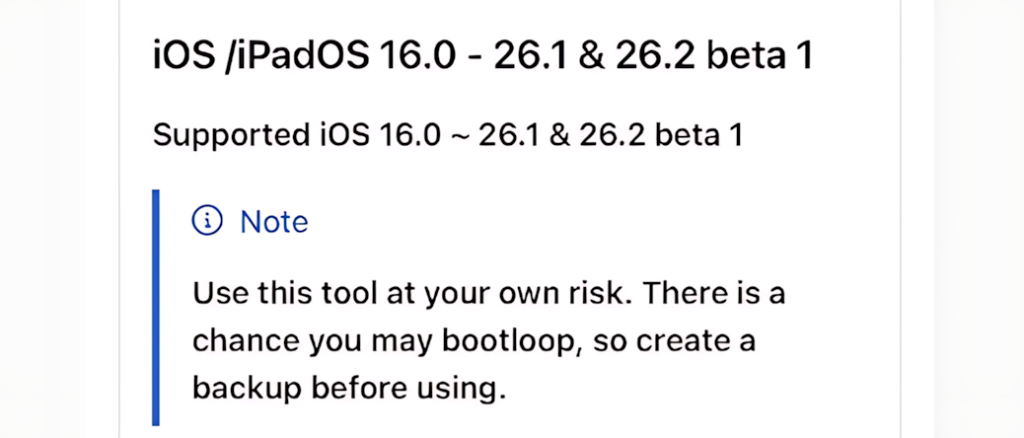Click the words "you may" in the note
The height and width of the screenshot is (438, 1024).
click(370, 343)
